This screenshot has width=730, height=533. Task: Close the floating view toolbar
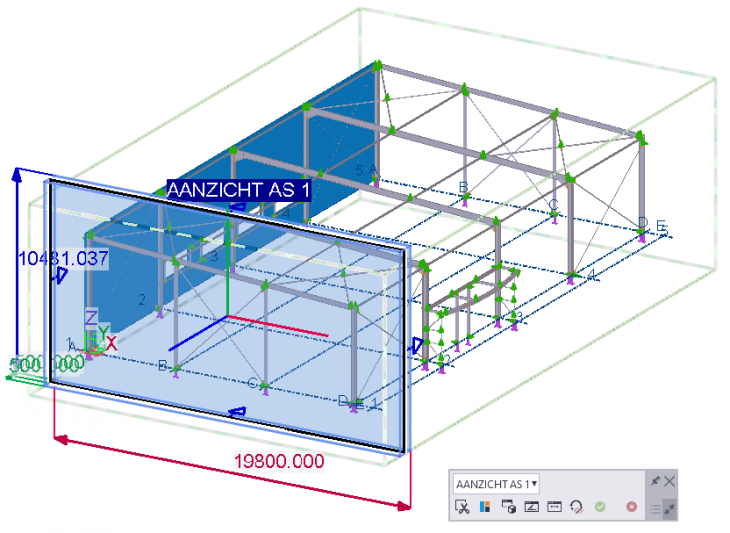pyautogui.click(x=670, y=482)
